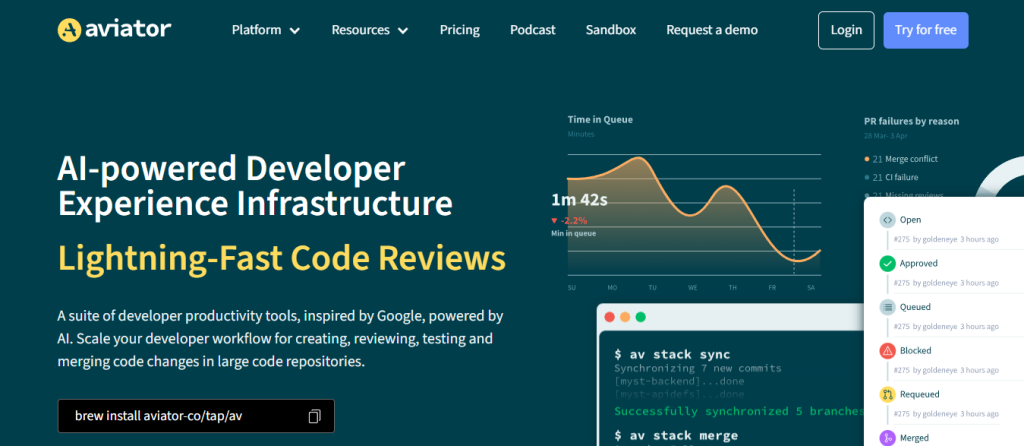Screen dimensions: 1024x446
Task: Click the red terminal window dot
Action: pos(609,317)
